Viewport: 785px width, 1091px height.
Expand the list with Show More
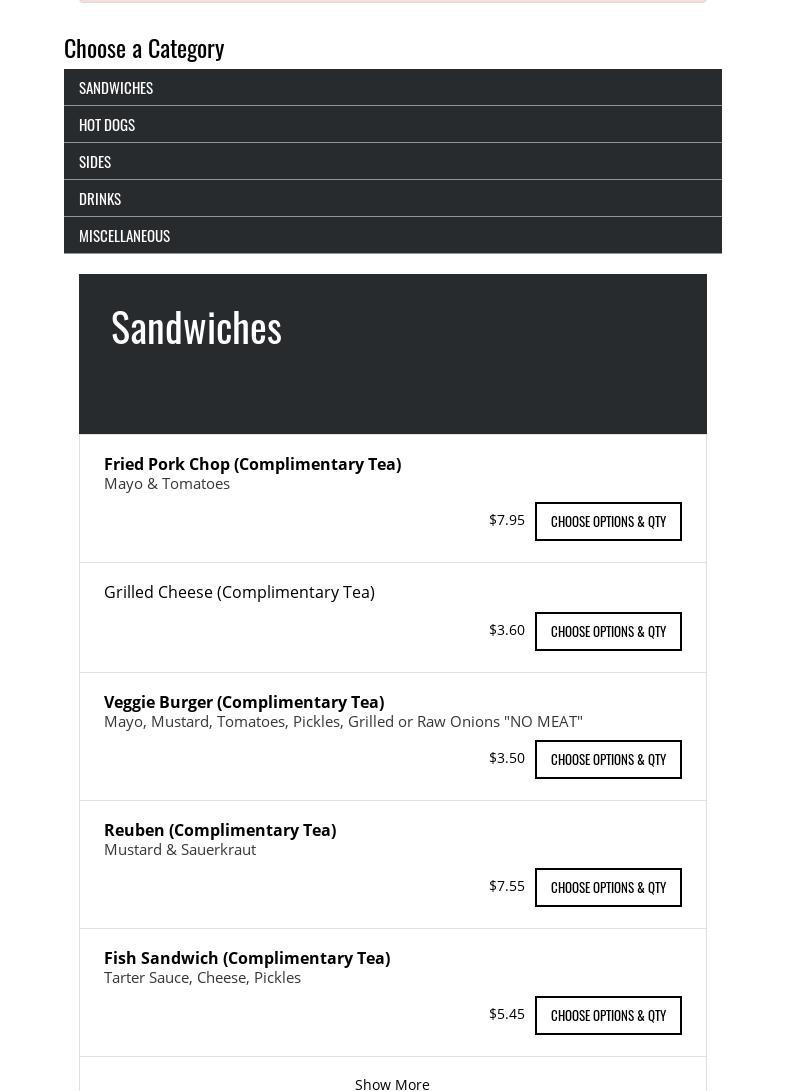click(392, 1084)
